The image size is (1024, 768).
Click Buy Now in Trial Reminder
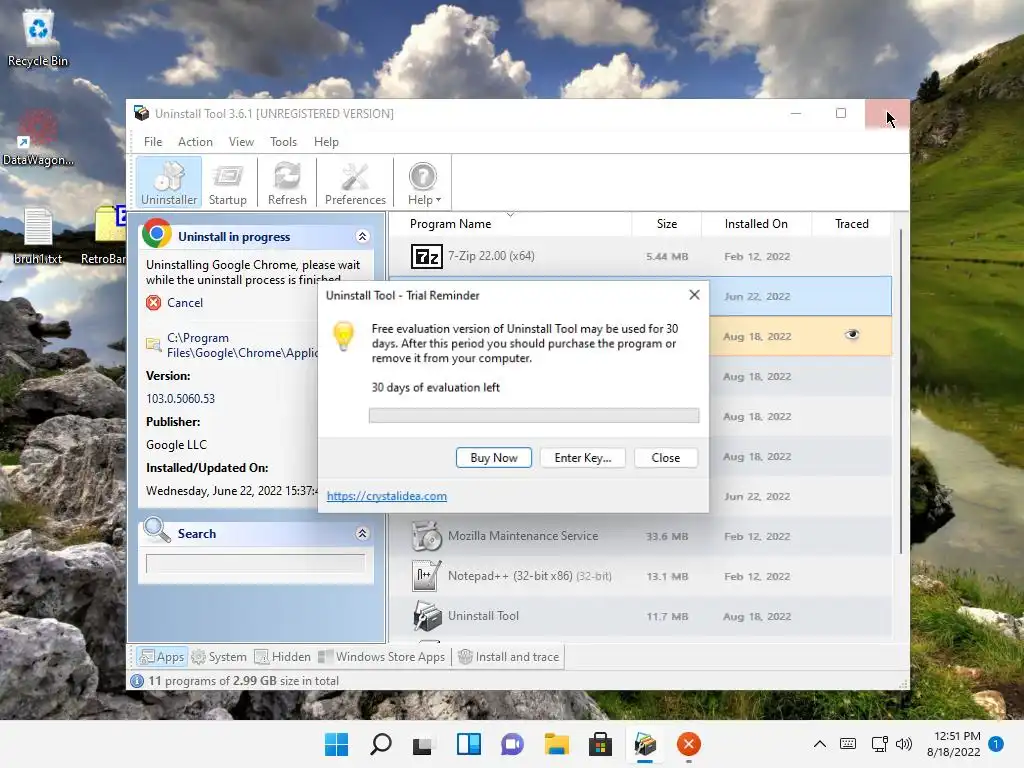click(494, 458)
